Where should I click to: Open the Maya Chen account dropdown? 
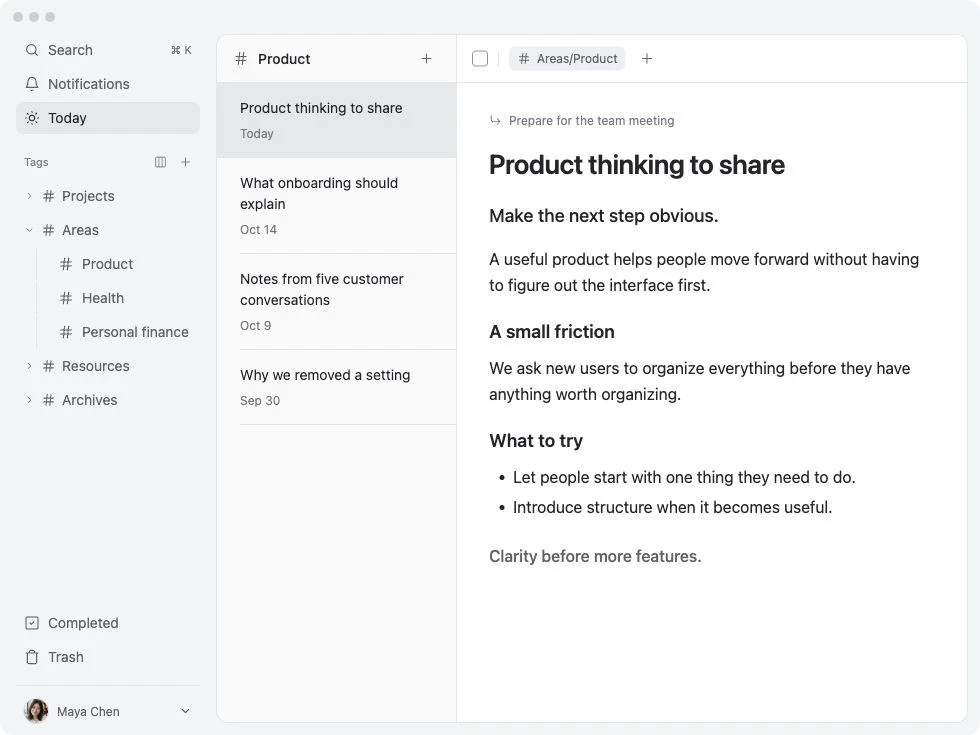pyautogui.click(x=185, y=711)
